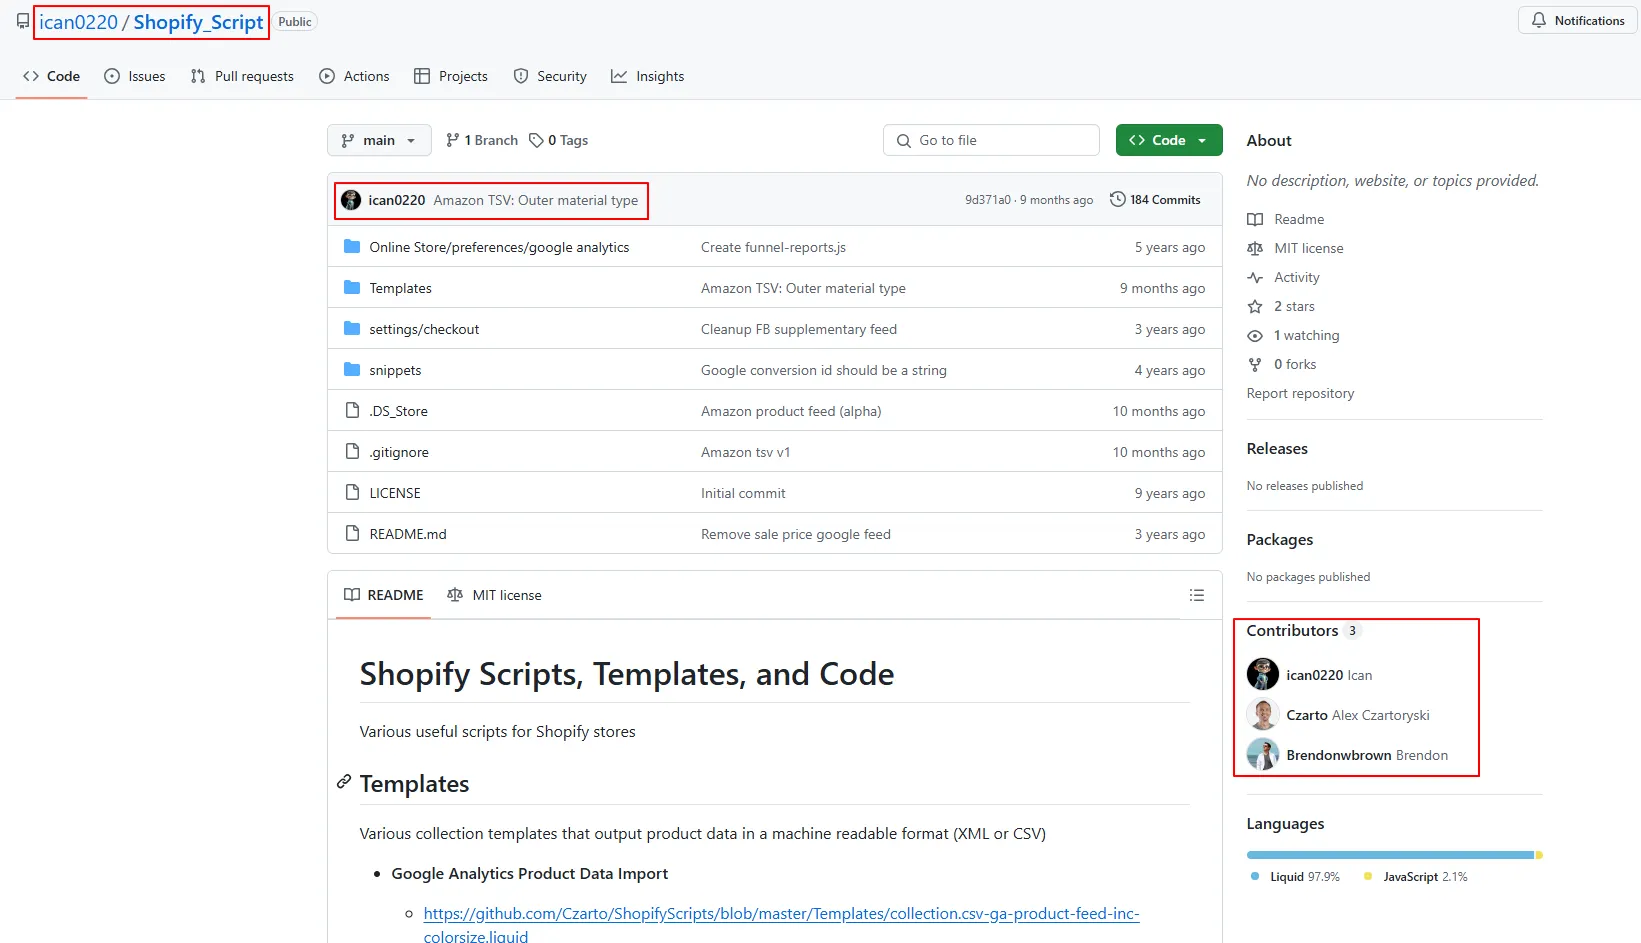This screenshot has width=1641, height=943.
Task: Open the Actions tab
Action: [354, 76]
